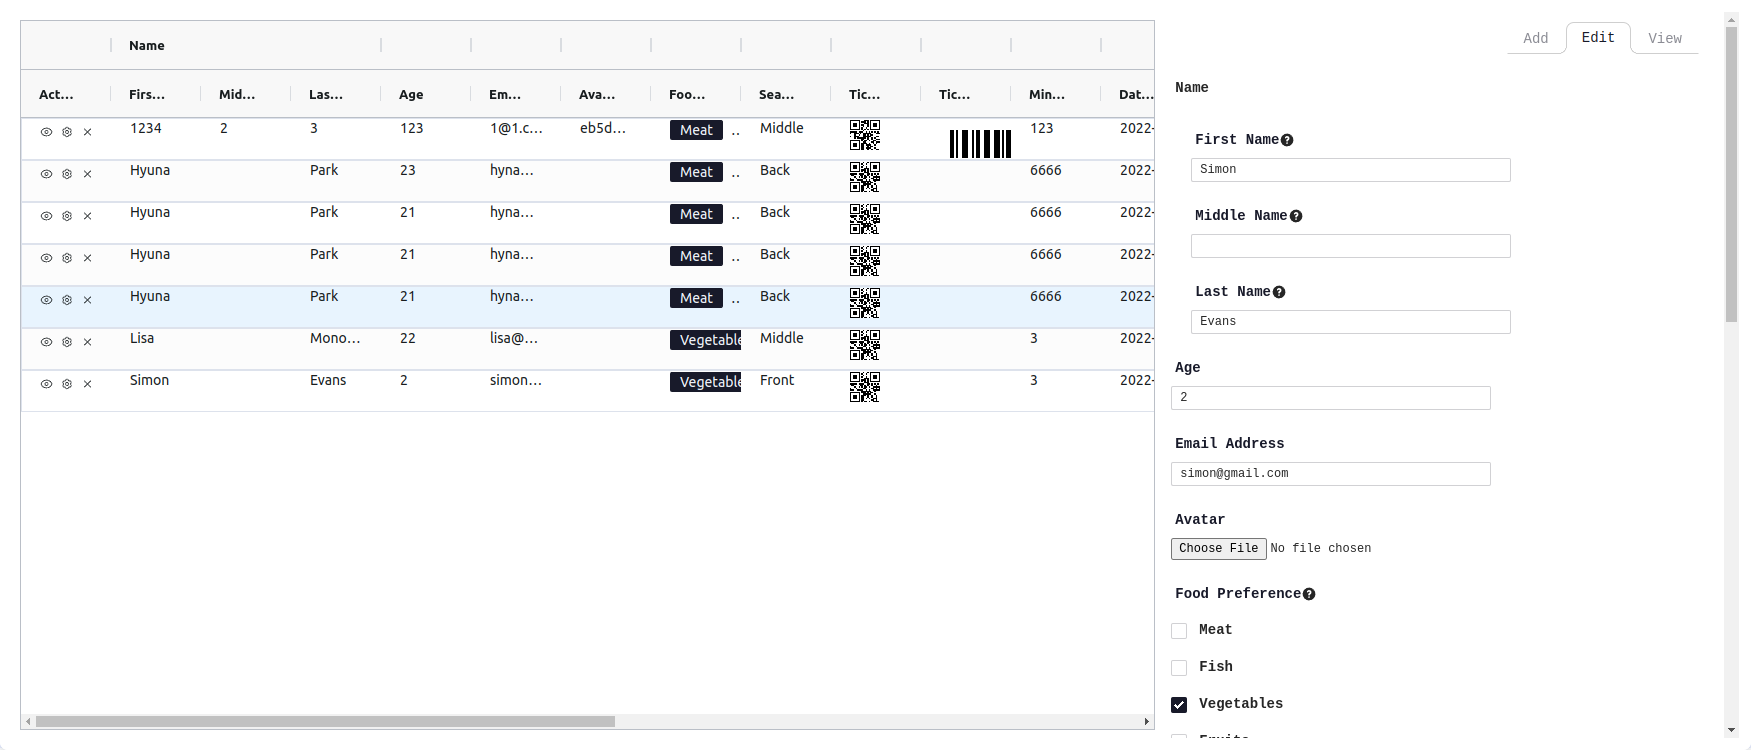Click the table's horizontal scrollbar right arrow
This screenshot has width=1751, height=750.
(x=1146, y=721)
